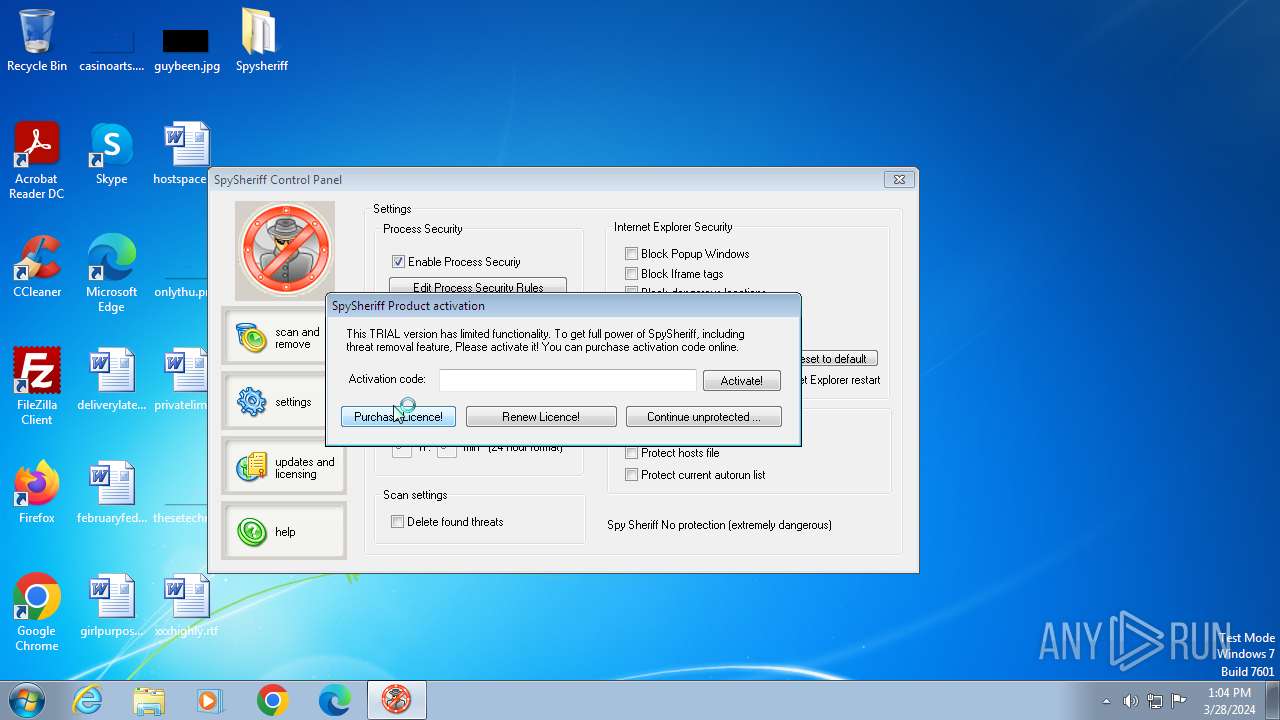
Task: Open Internet Explorer from taskbar
Action: point(88,700)
